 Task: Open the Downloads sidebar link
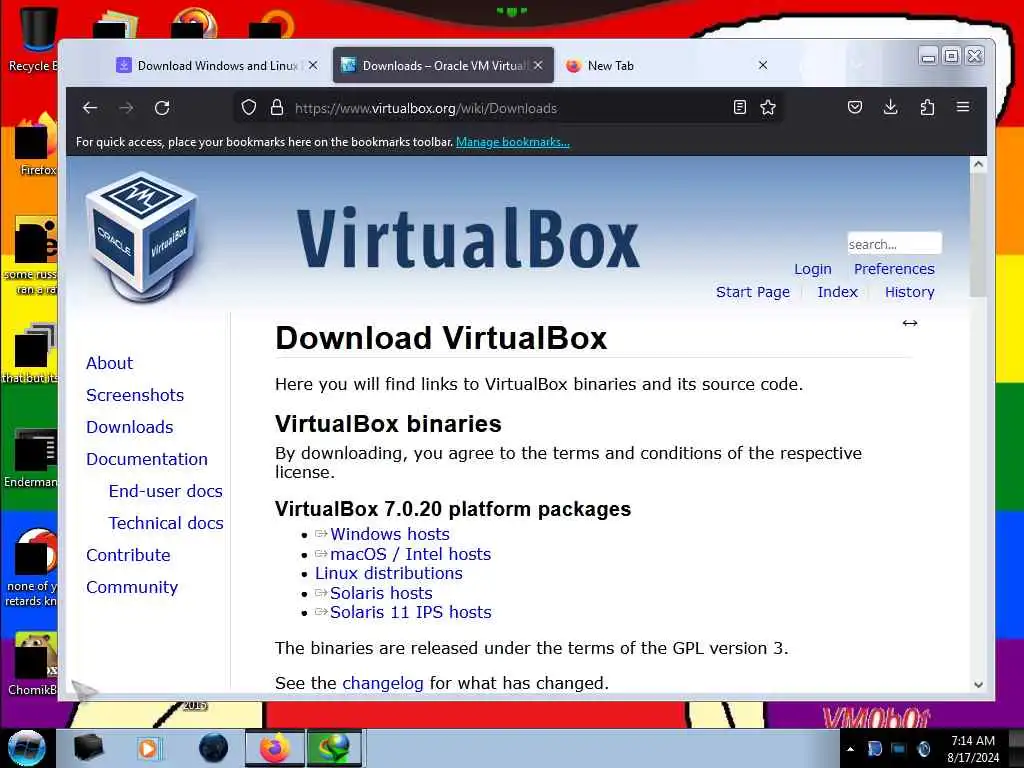(130, 427)
